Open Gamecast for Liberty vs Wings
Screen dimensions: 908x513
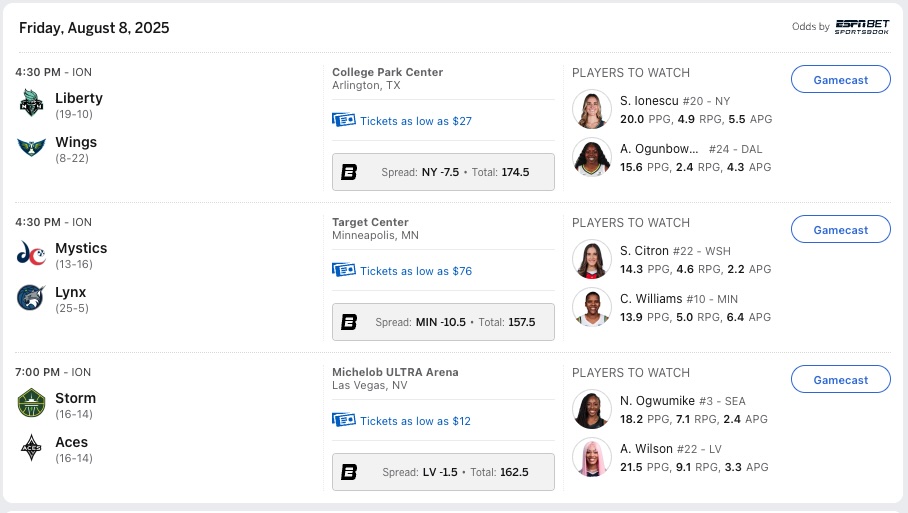tap(840, 79)
